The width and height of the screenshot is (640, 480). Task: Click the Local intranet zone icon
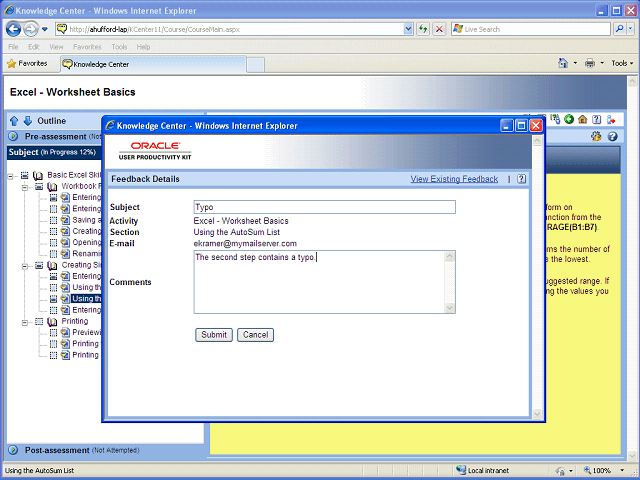[461, 470]
